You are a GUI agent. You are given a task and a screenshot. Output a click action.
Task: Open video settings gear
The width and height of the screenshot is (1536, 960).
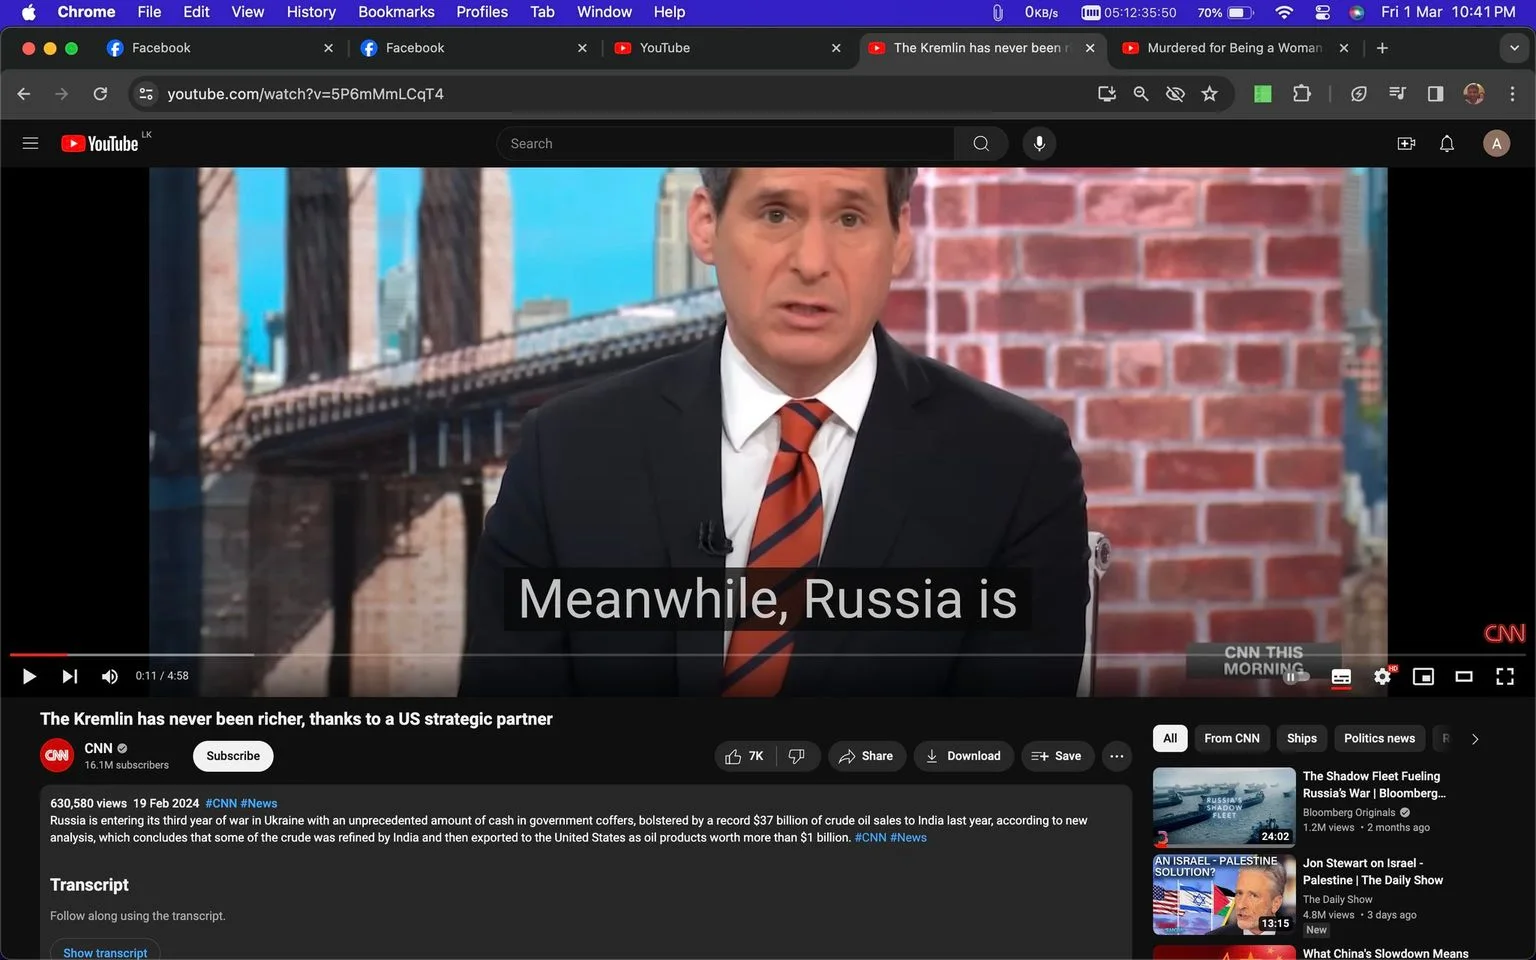[x=1382, y=677]
